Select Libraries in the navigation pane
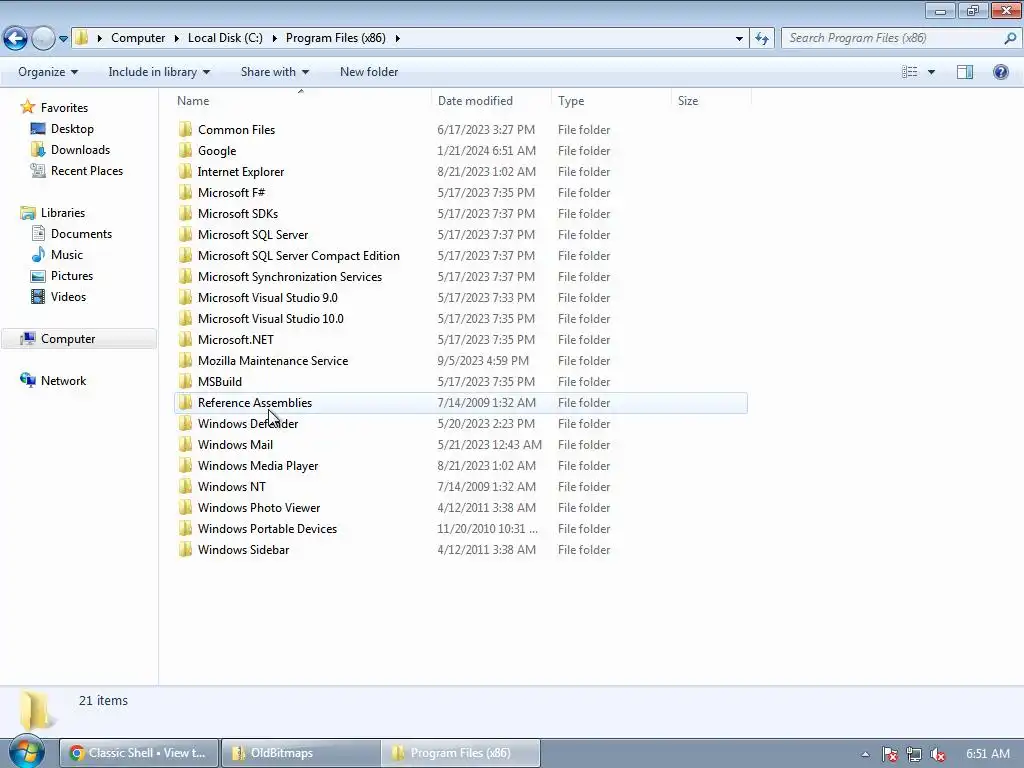The image size is (1024, 768). (63, 213)
